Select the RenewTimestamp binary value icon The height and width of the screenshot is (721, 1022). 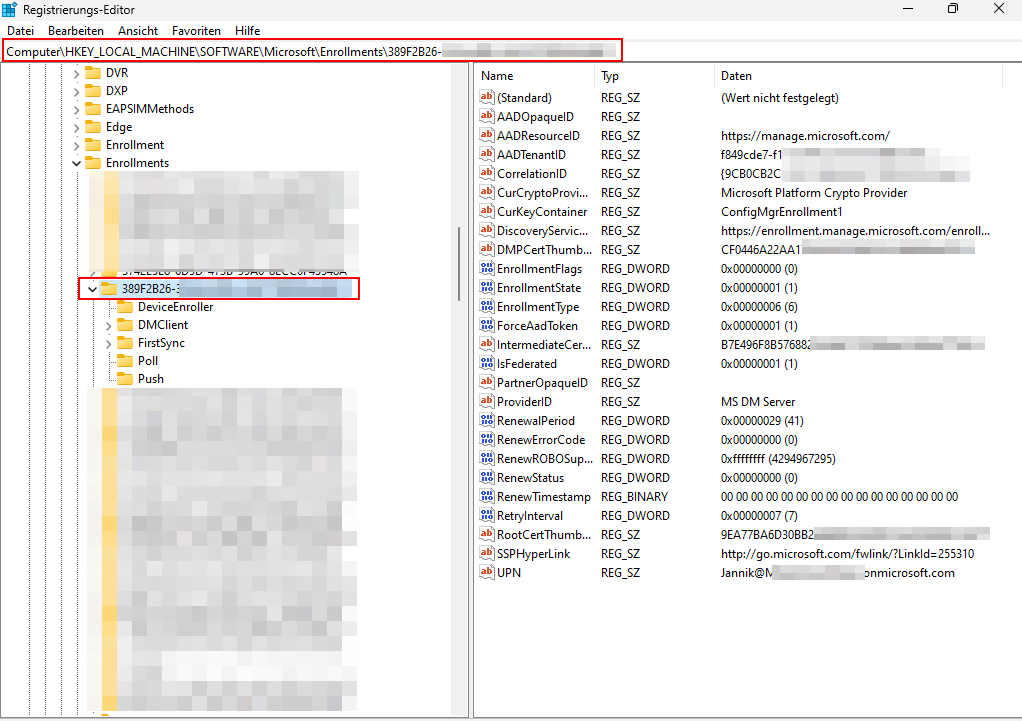pyautogui.click(x=488, y=497)
